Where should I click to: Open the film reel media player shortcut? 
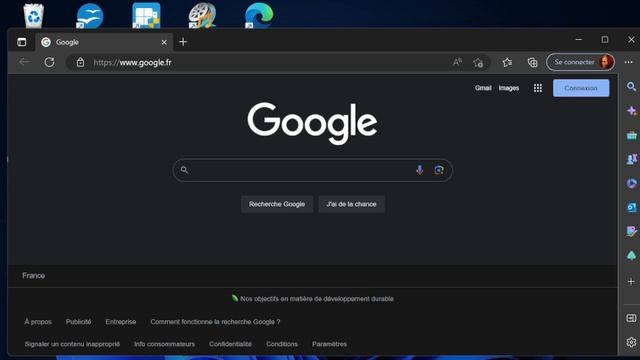click(202, 15)
